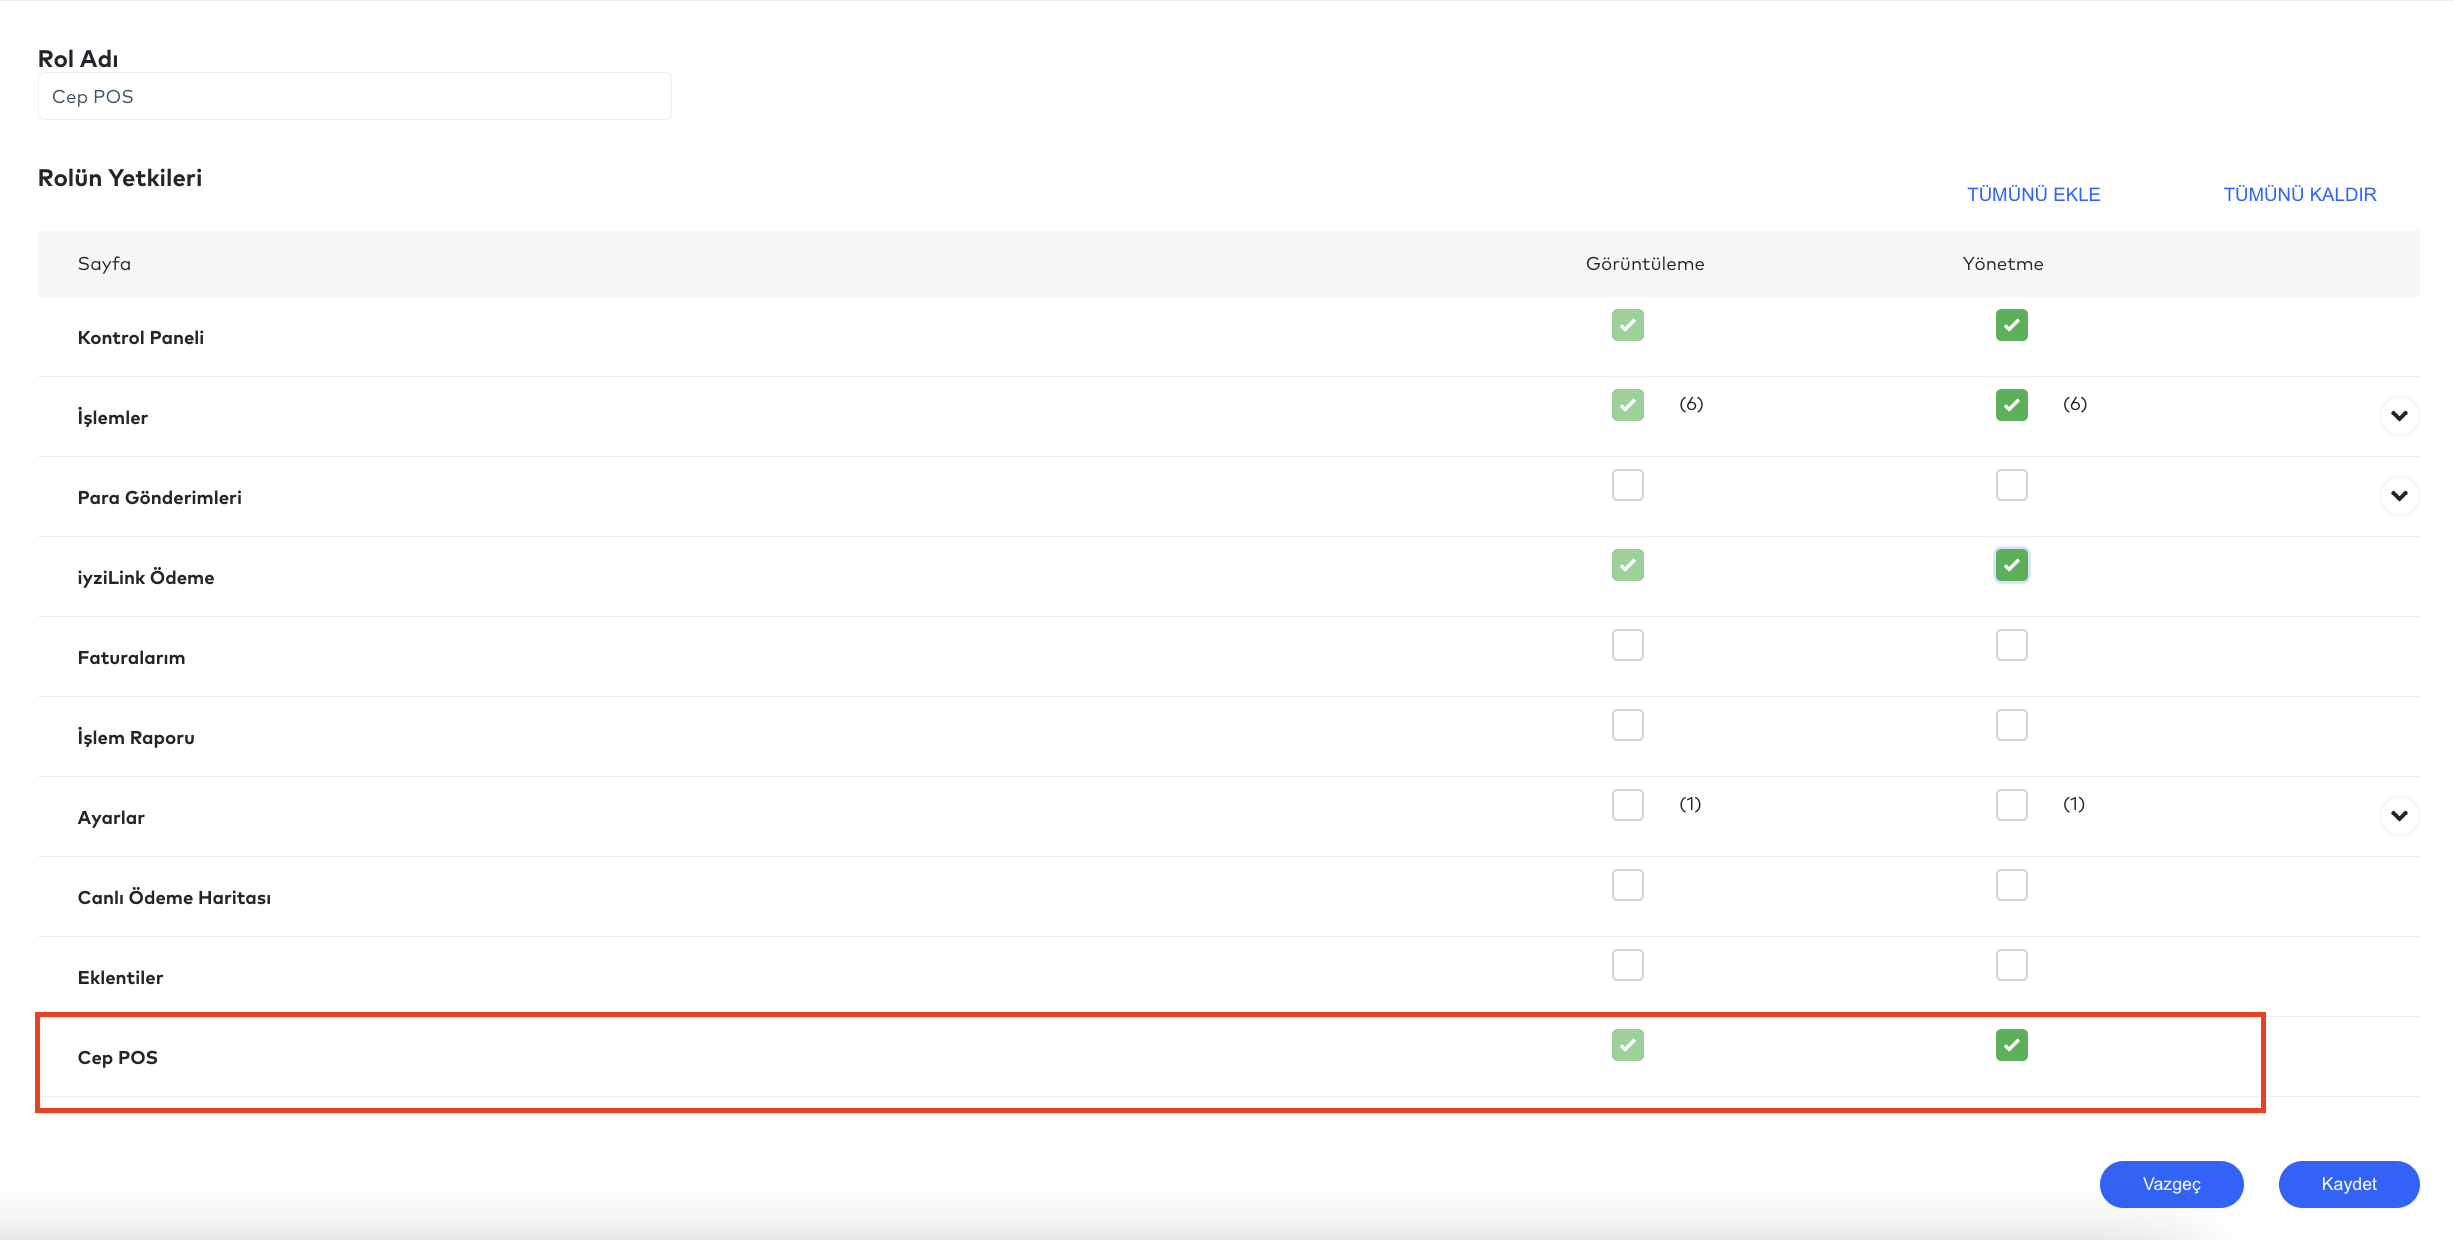
Task: Uncheck iyziLink Ödeme Yönetme checkbox
Action: (x=2011, y=565)
